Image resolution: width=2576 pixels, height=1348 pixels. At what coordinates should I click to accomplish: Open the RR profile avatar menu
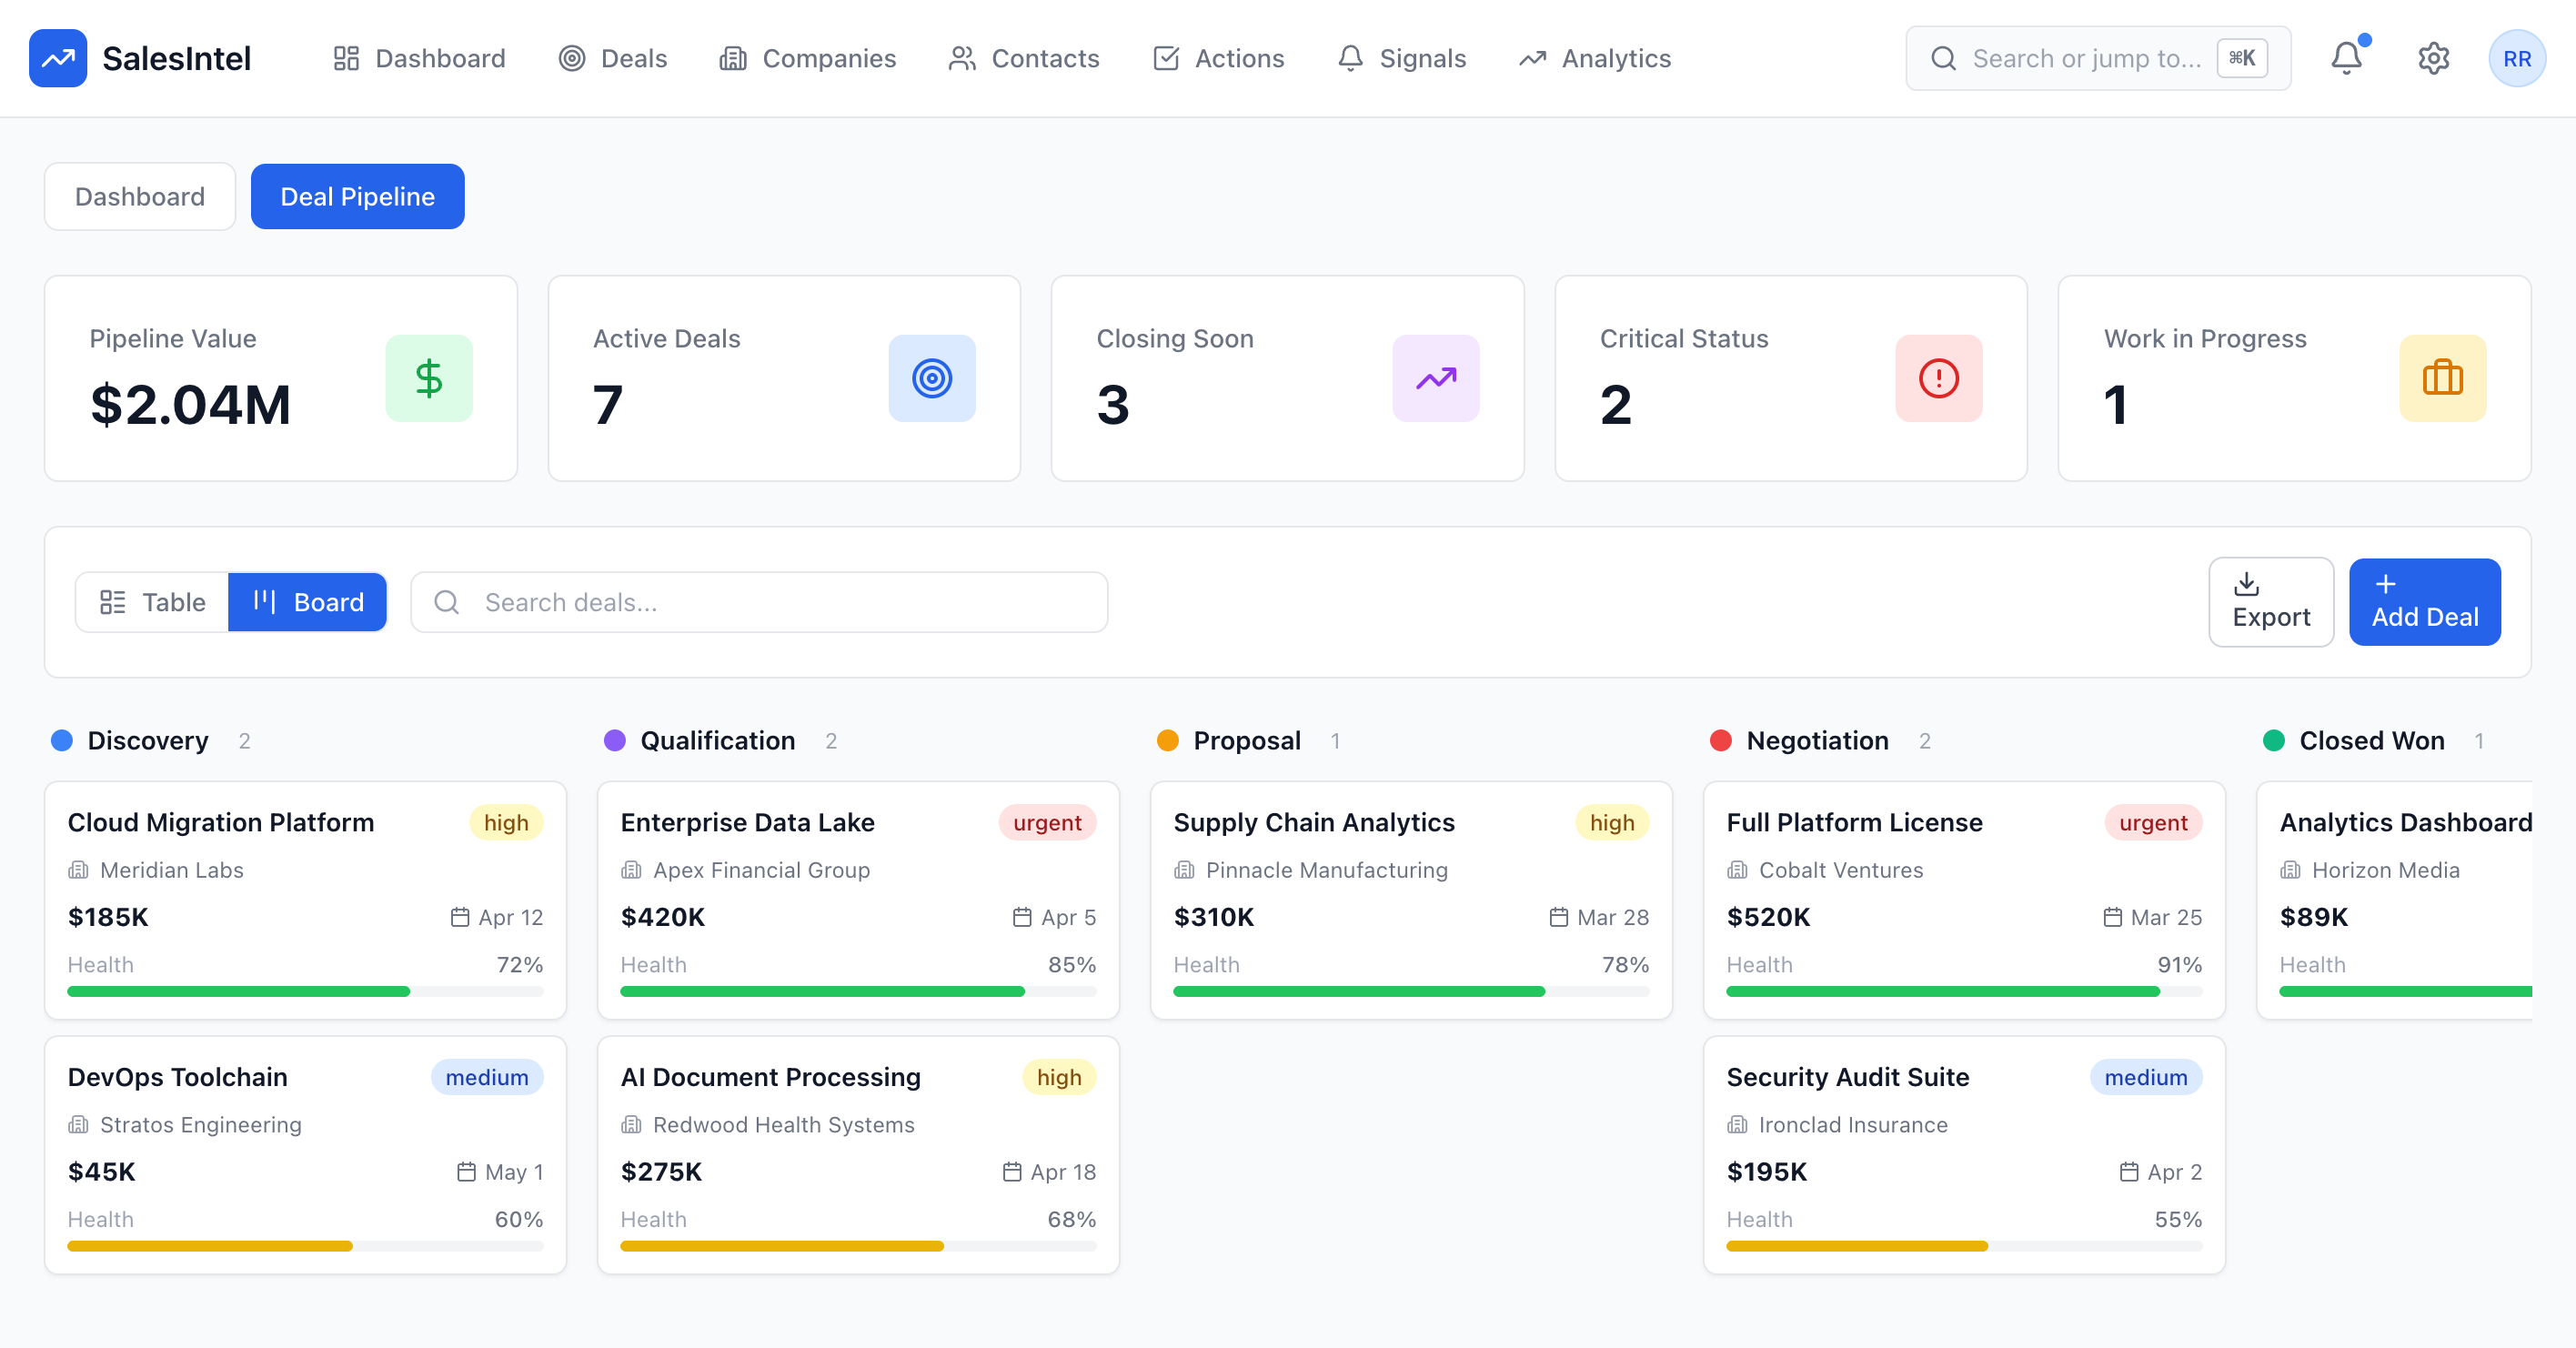click(x=2517, y=58)
